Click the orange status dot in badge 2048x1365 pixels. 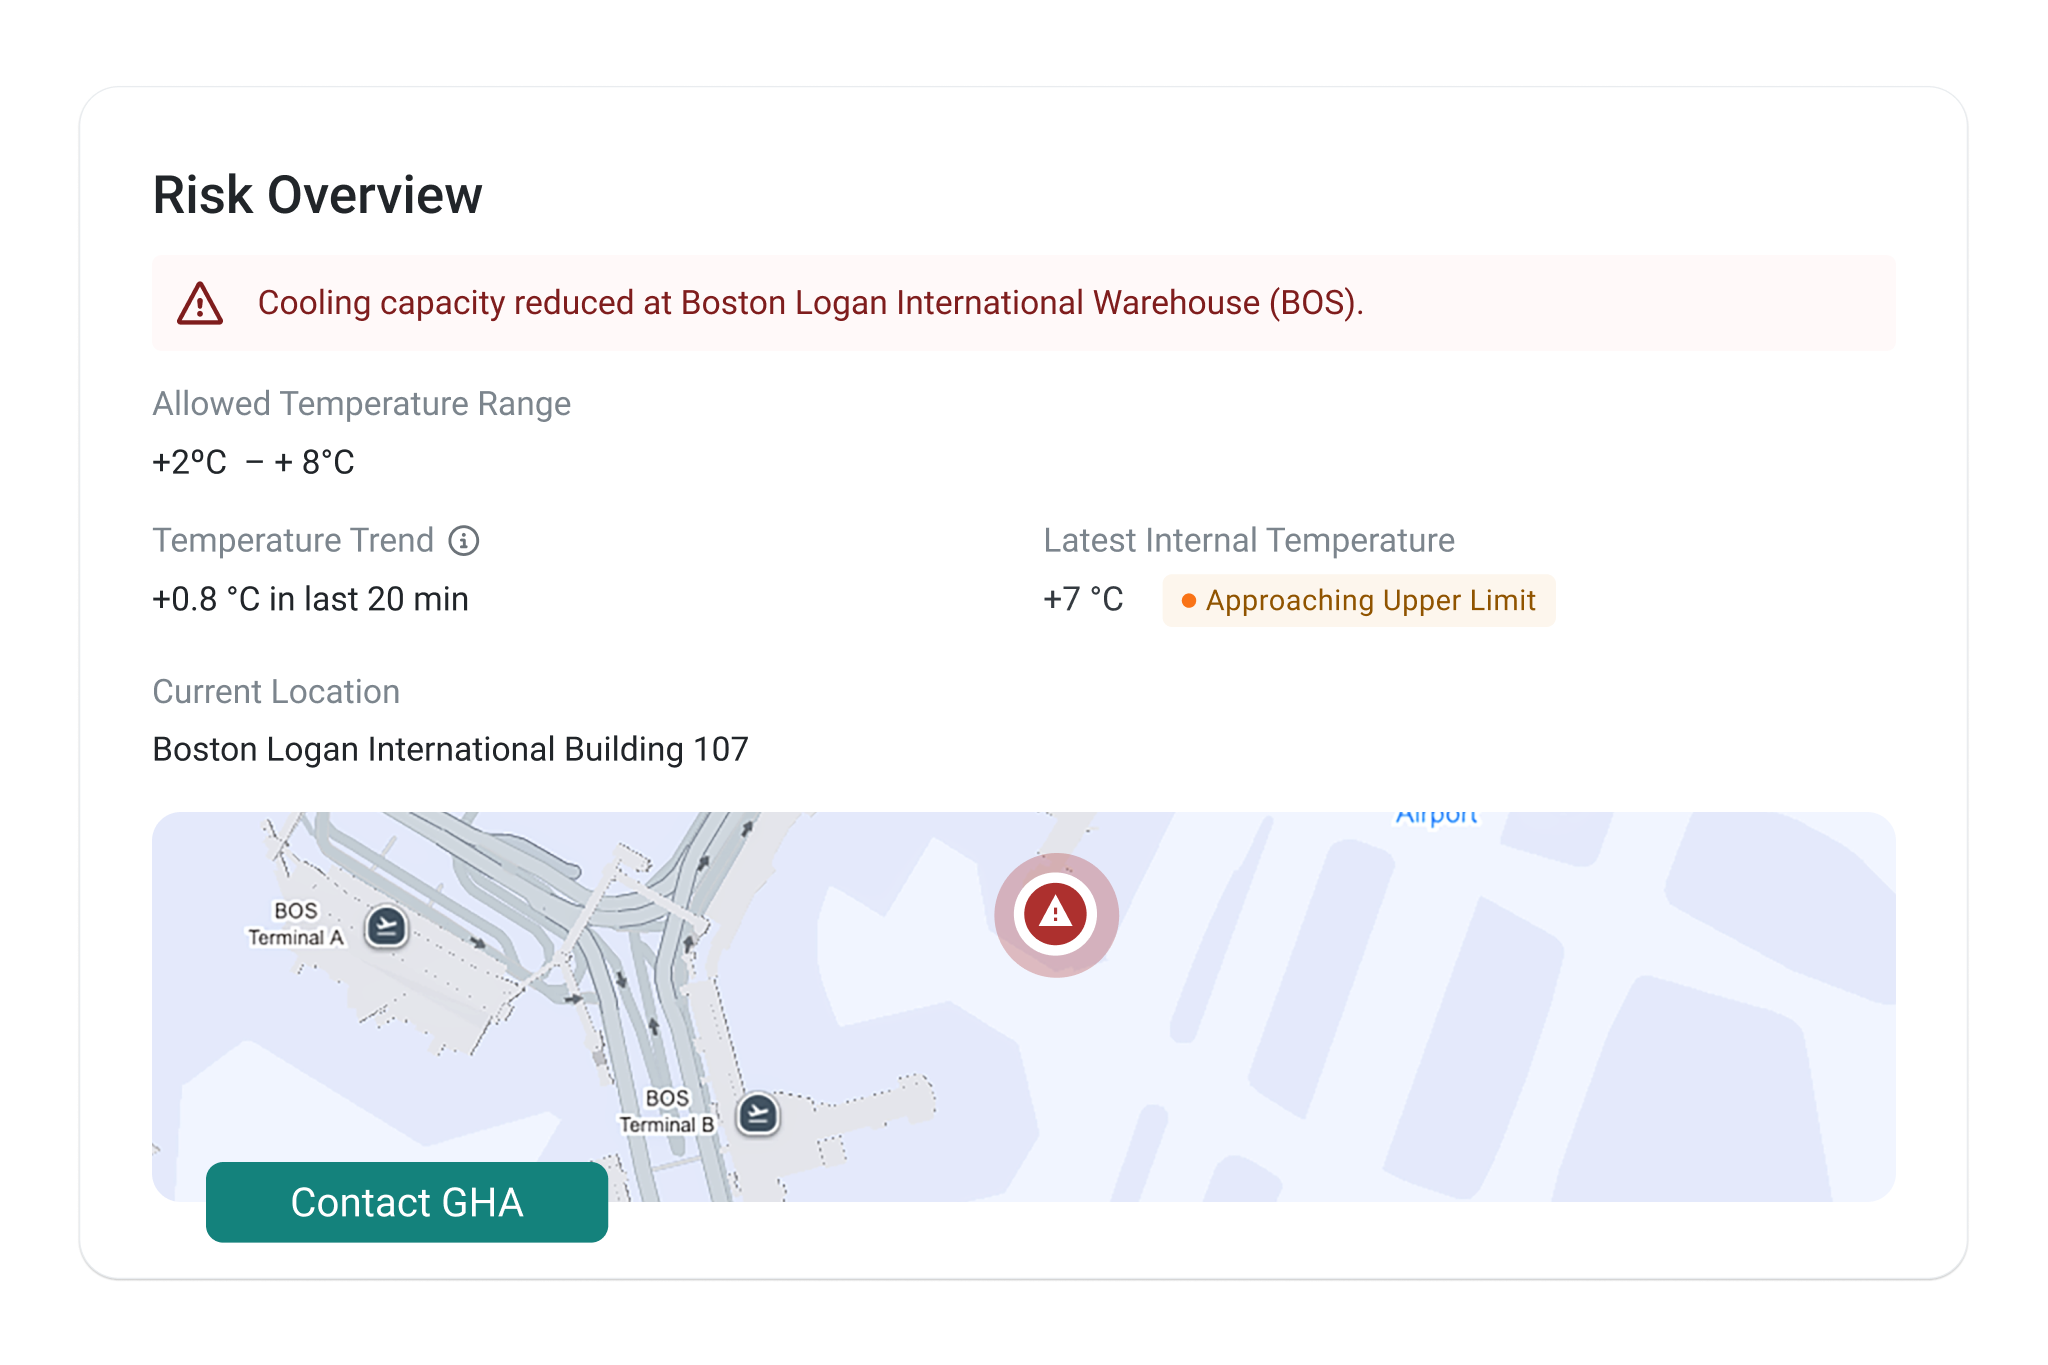coord(1188,601)
